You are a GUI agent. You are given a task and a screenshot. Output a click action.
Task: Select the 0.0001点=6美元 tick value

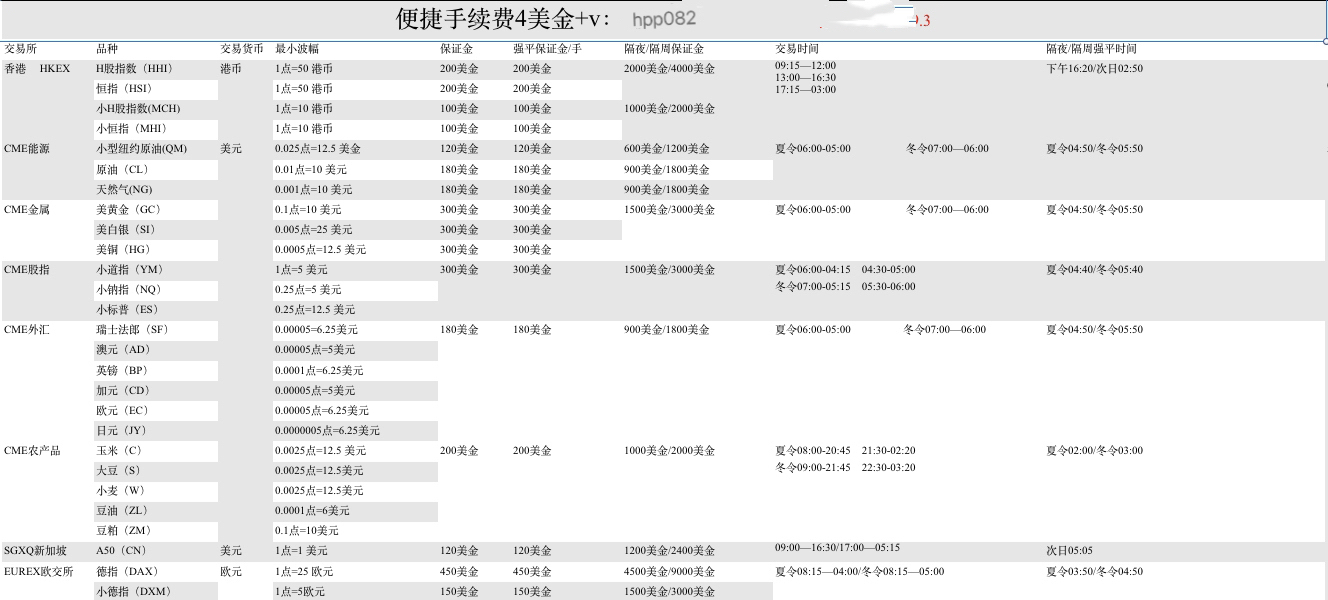click(312, 511)
